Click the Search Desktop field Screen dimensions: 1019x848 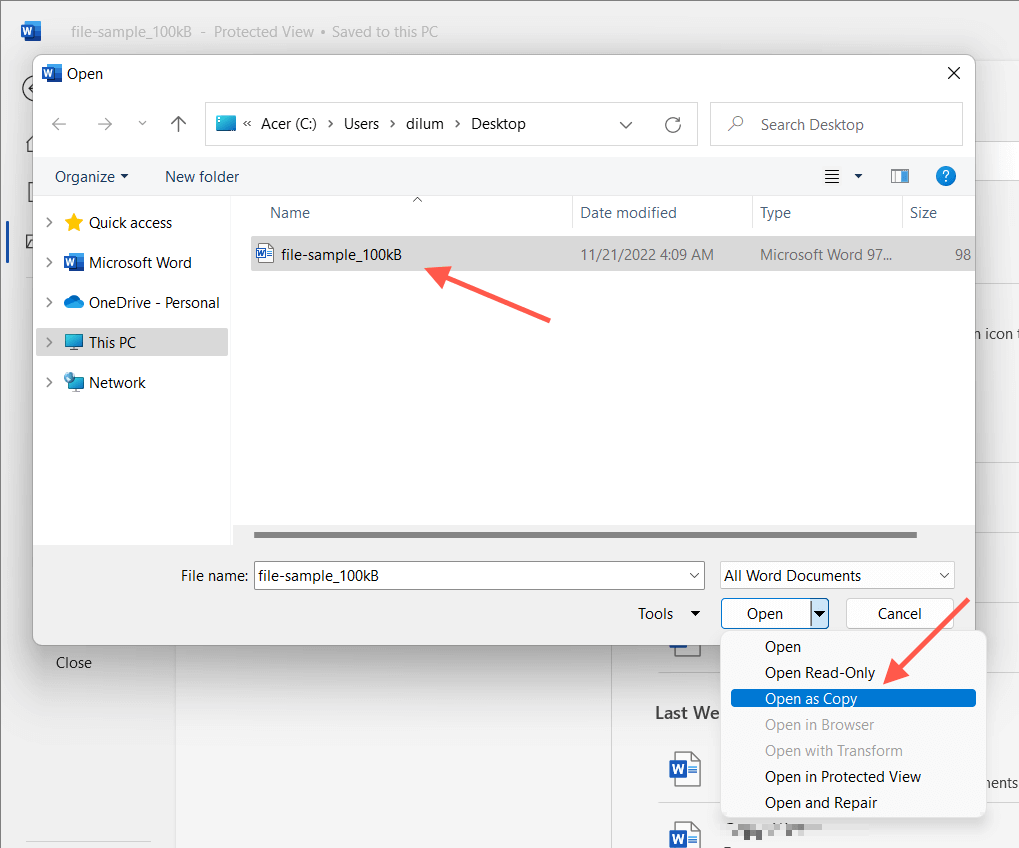click(x=836, y=124)
